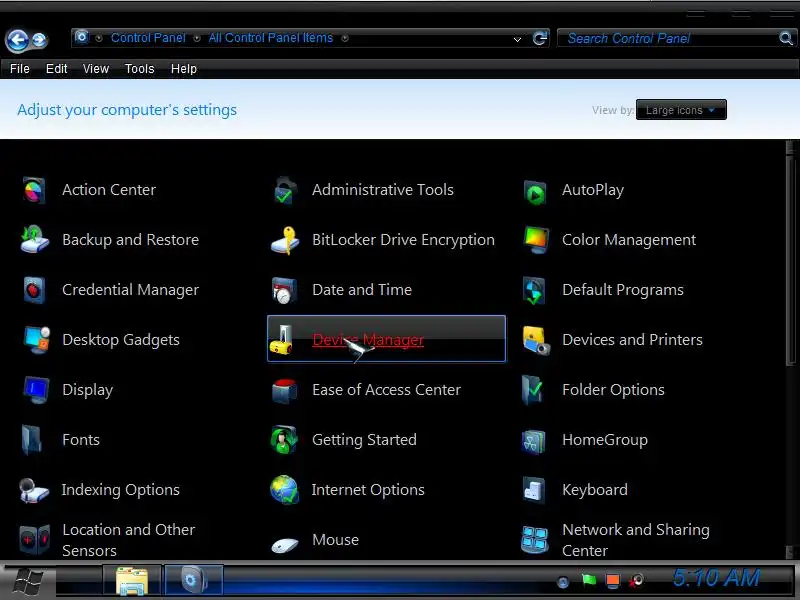This screenshot has width=800, height=600.
Task: Open the Help menu
Action: (184, 69)
